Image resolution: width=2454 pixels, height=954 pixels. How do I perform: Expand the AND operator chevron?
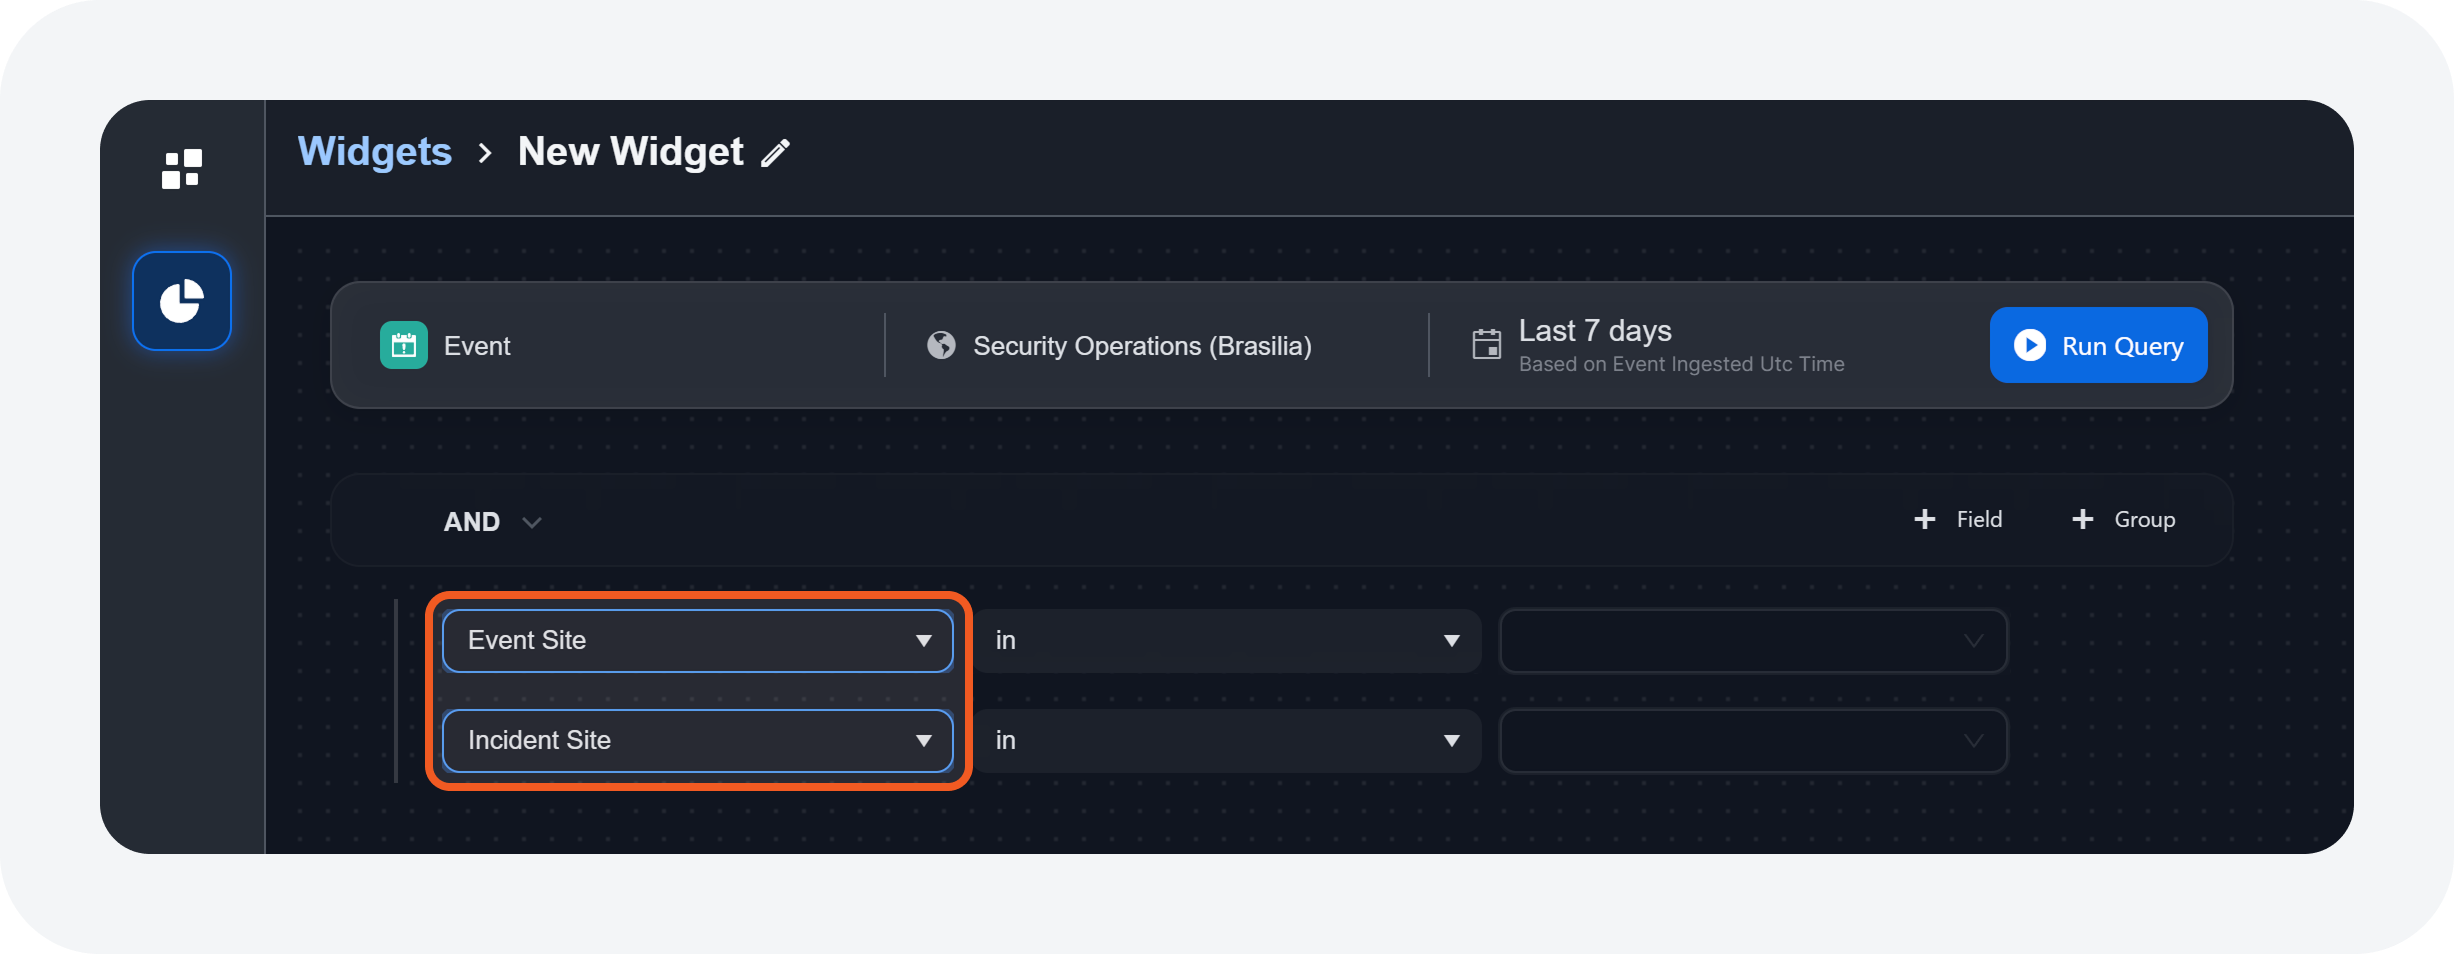[x=532, y=522]
